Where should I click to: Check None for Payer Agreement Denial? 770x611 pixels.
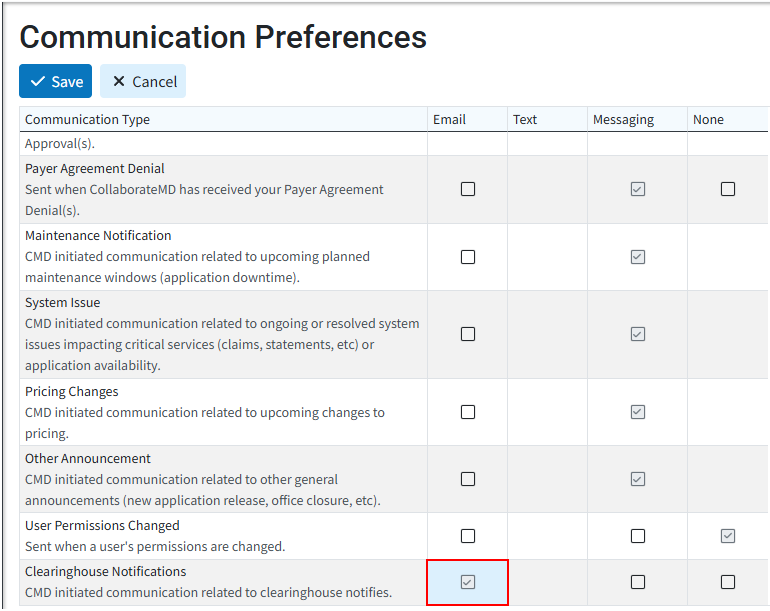tap(728, 189)
